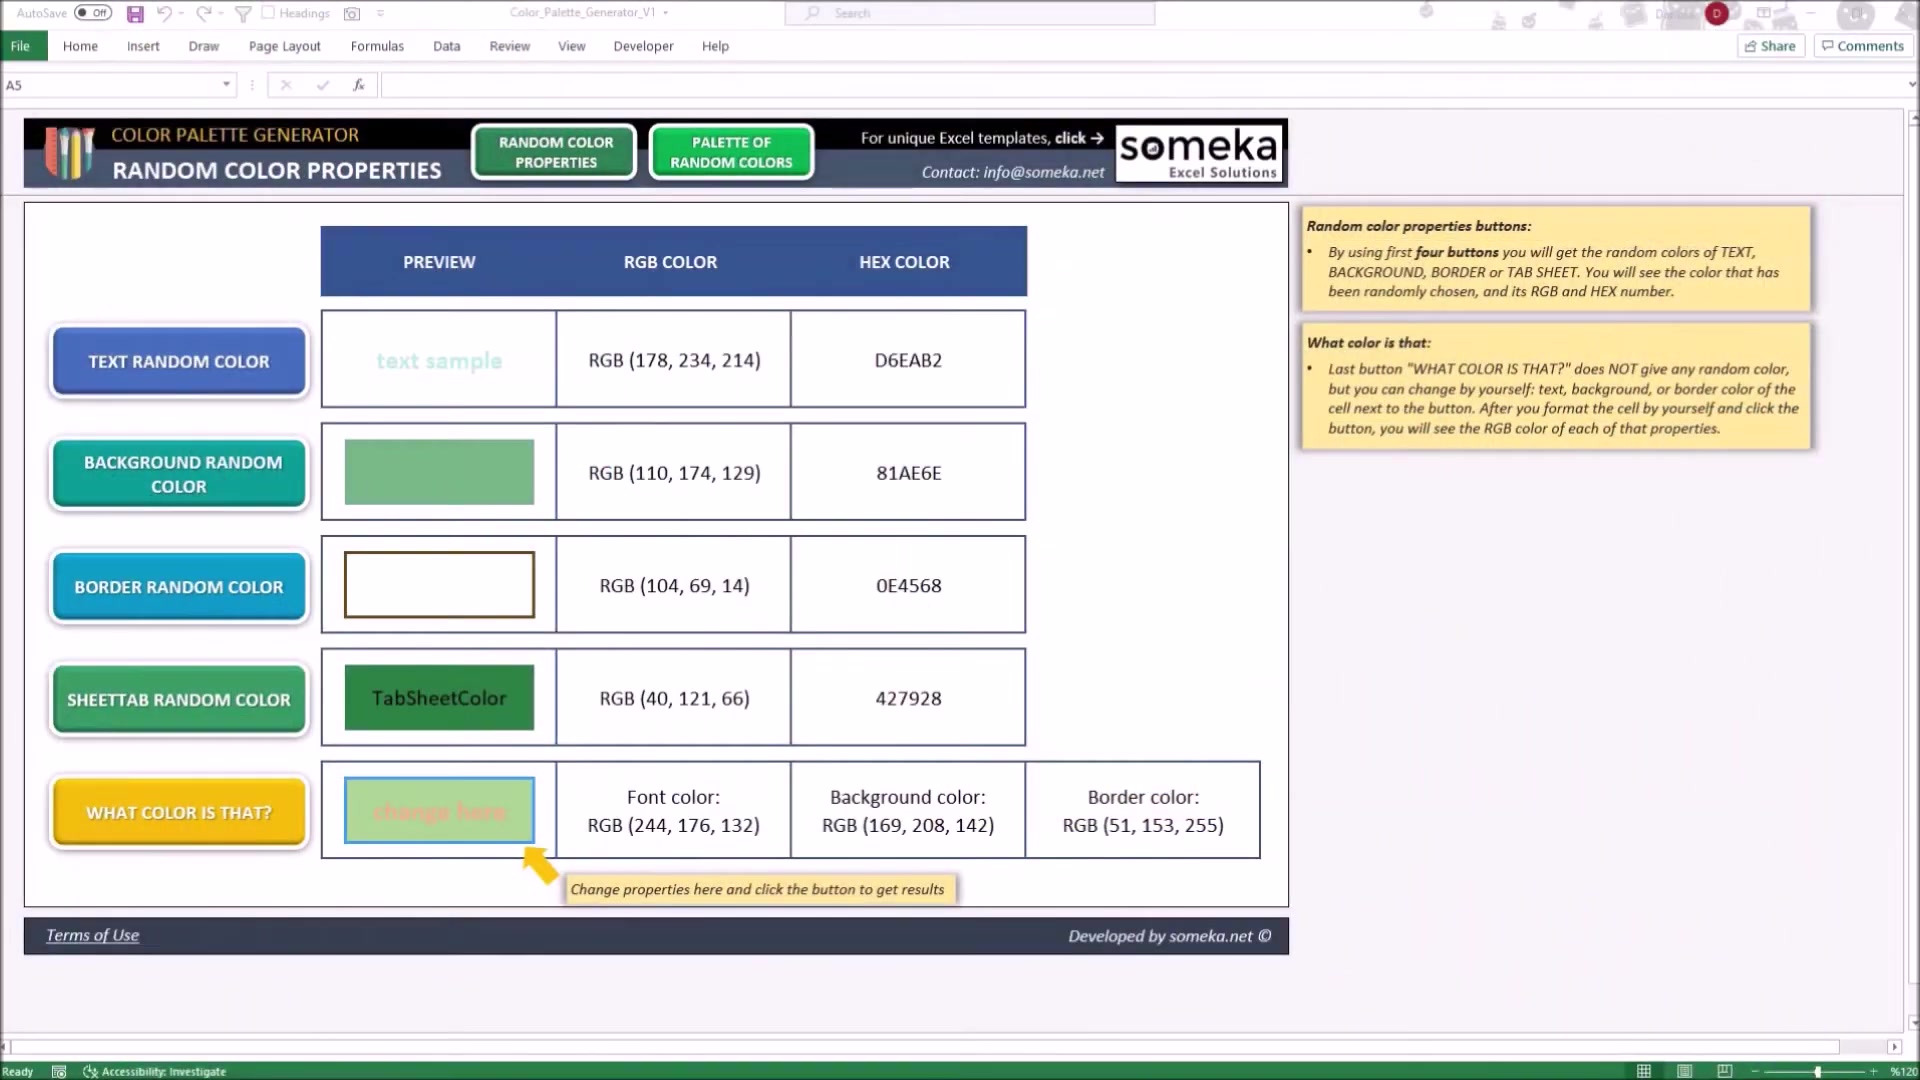
Task: Enable the Headings checkbox
Action: pos(268,13)
